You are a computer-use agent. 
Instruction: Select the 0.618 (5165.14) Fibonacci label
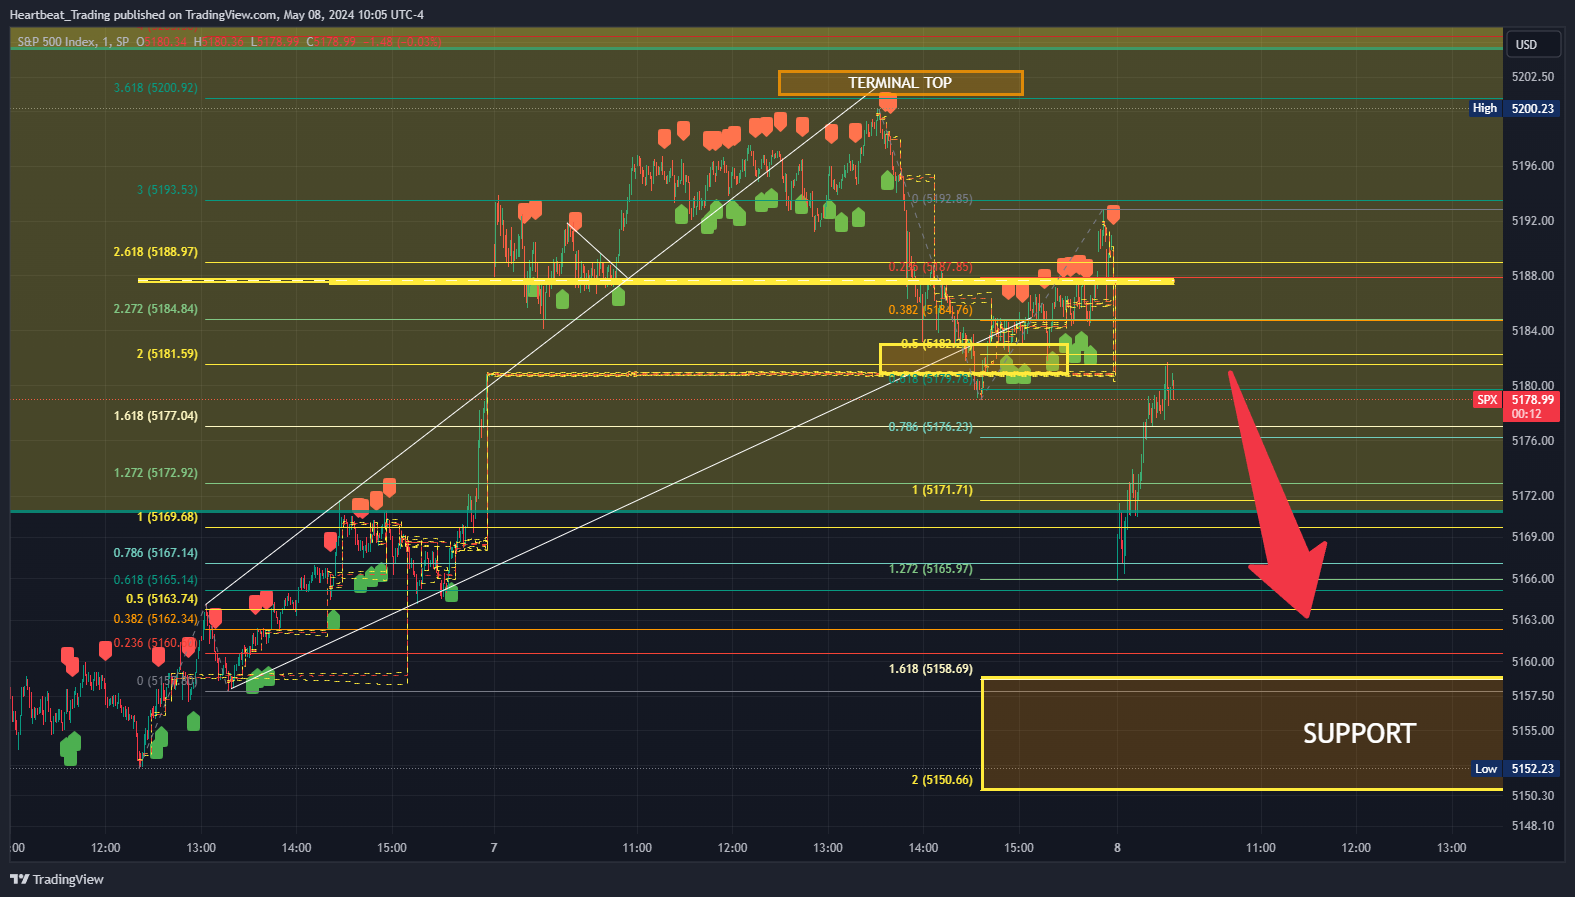(x=156, y=580)
